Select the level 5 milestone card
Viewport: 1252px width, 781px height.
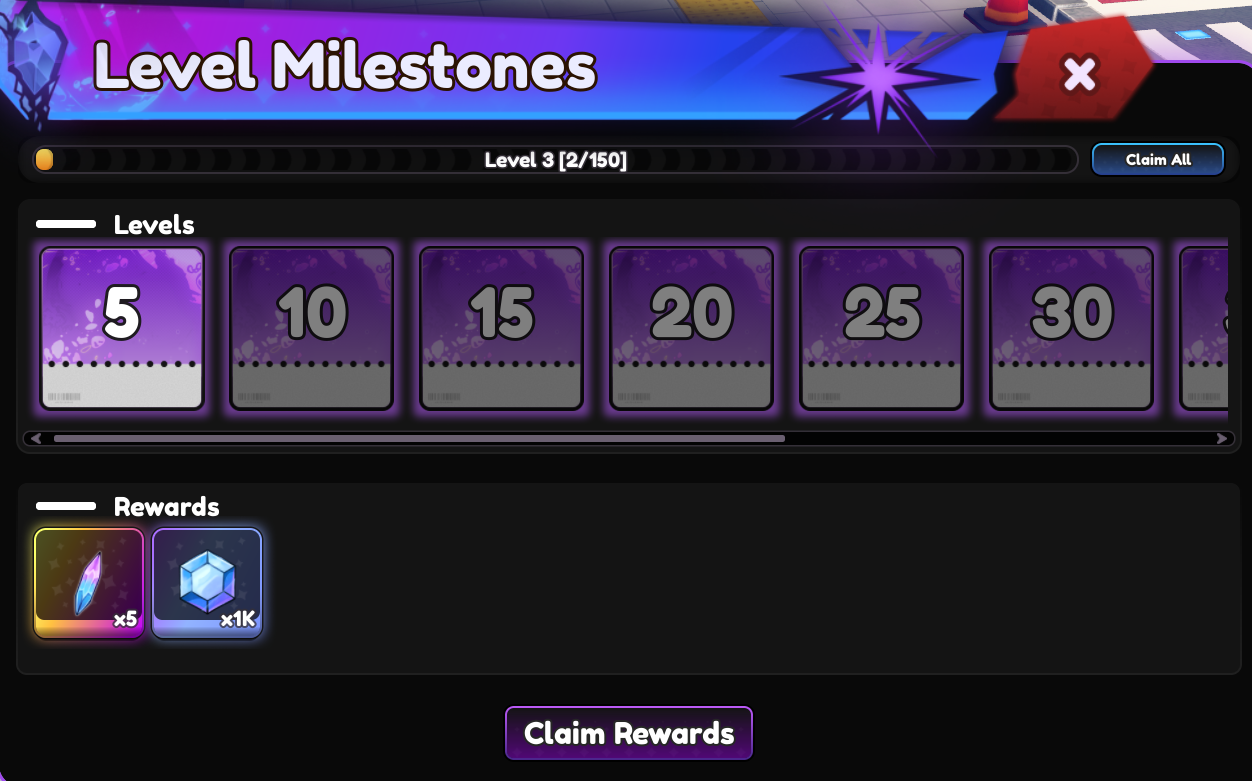coord(122,329)
